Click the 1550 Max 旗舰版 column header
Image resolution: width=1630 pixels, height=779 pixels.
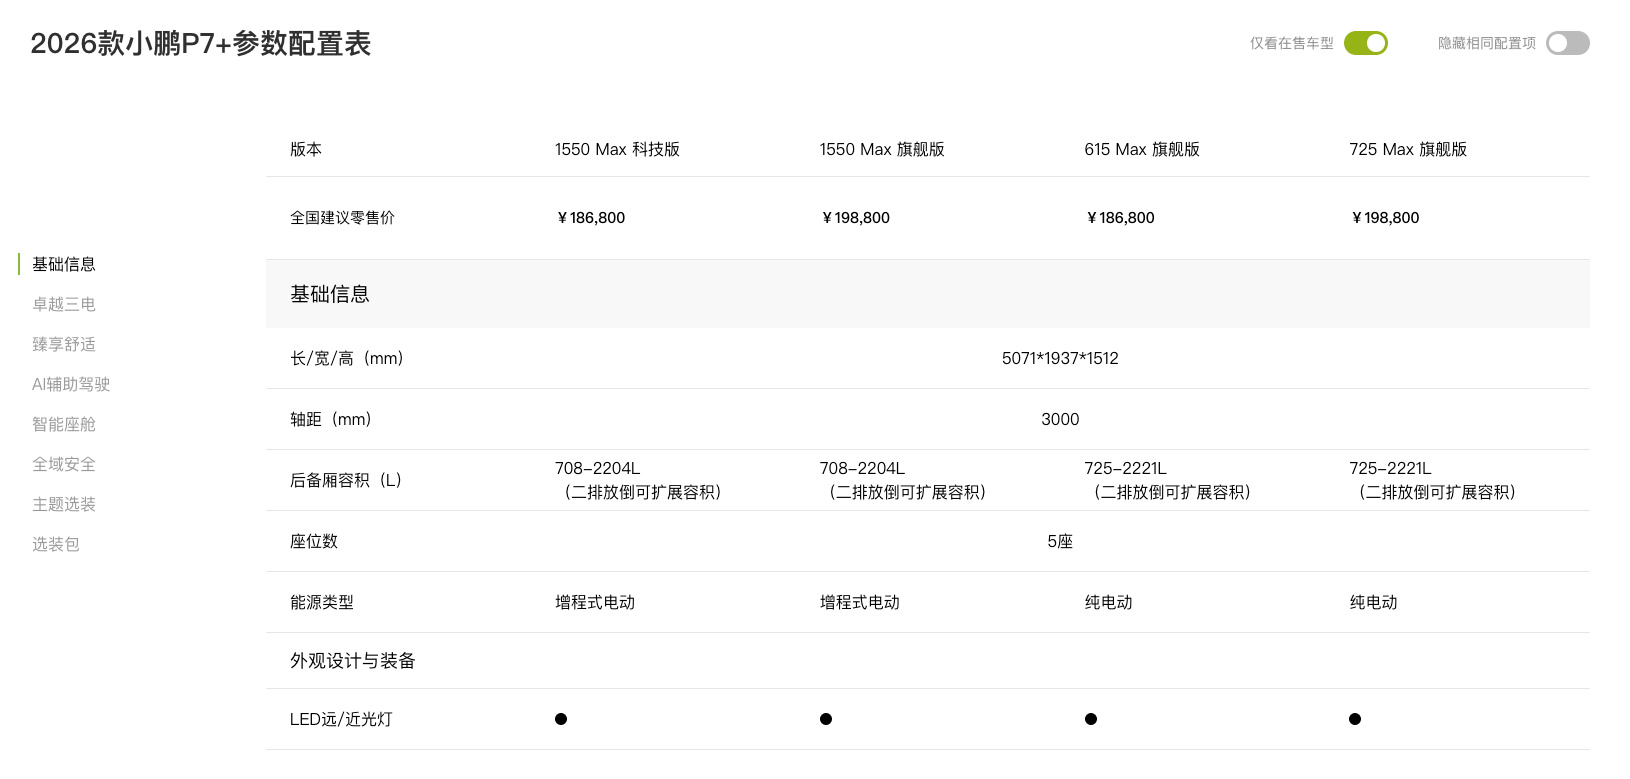(x=882, y=149)
